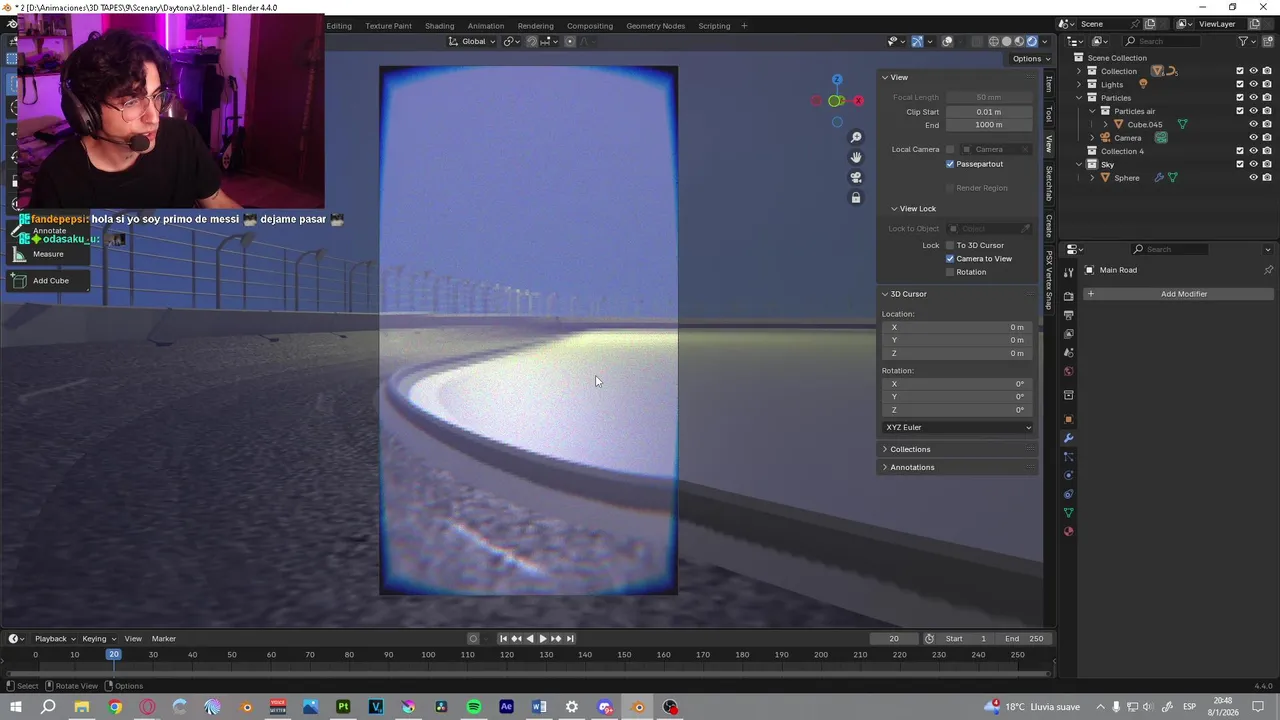This screenshot has height=720, width=1280.
Task: Open the Render properties tab icon
Action: coord(1068,296)
